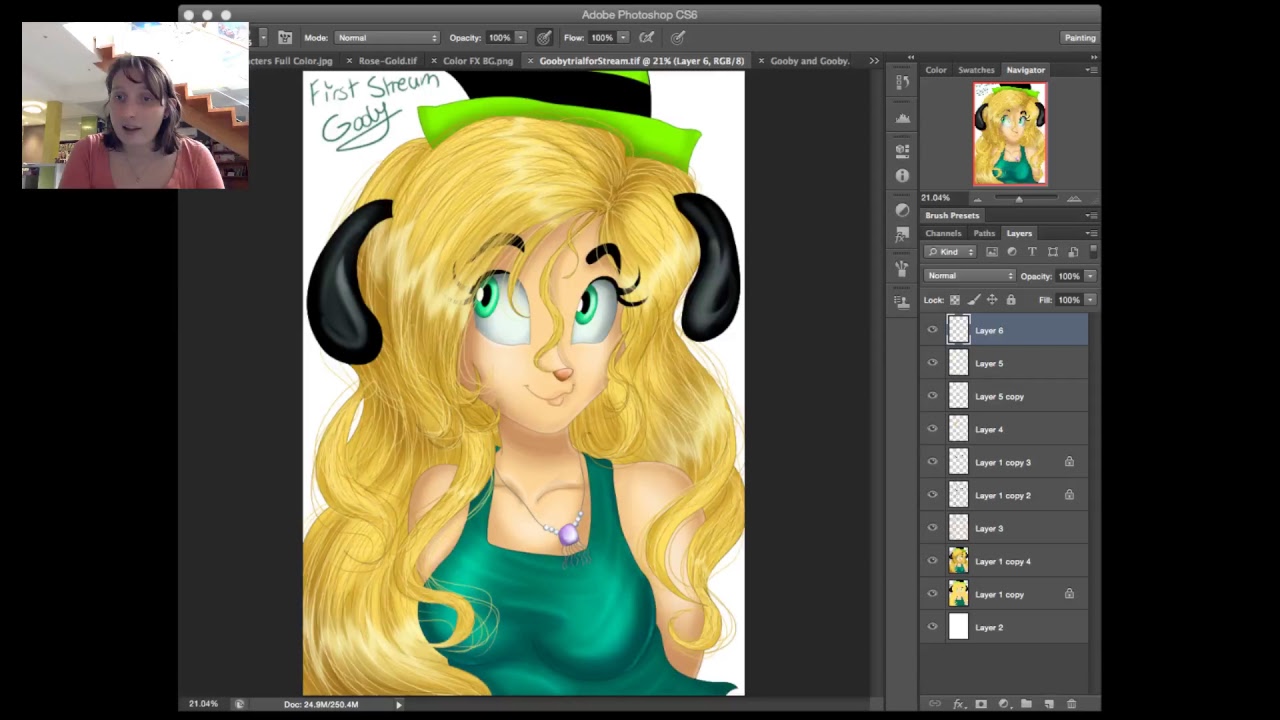Viewport: 1280px width, 720px height.
Task: Click the Navigator zoom slider
Action: point(1019,198)
